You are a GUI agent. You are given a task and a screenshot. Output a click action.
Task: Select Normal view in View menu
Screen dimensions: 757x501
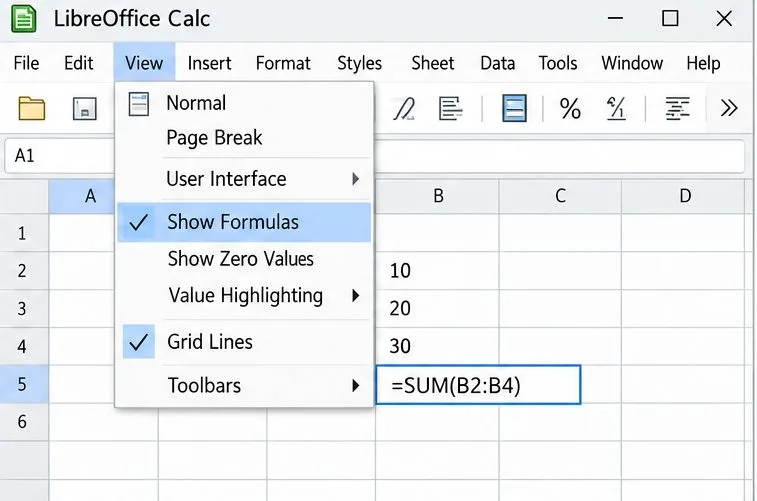pyautogui.click(x=244, y=103)
